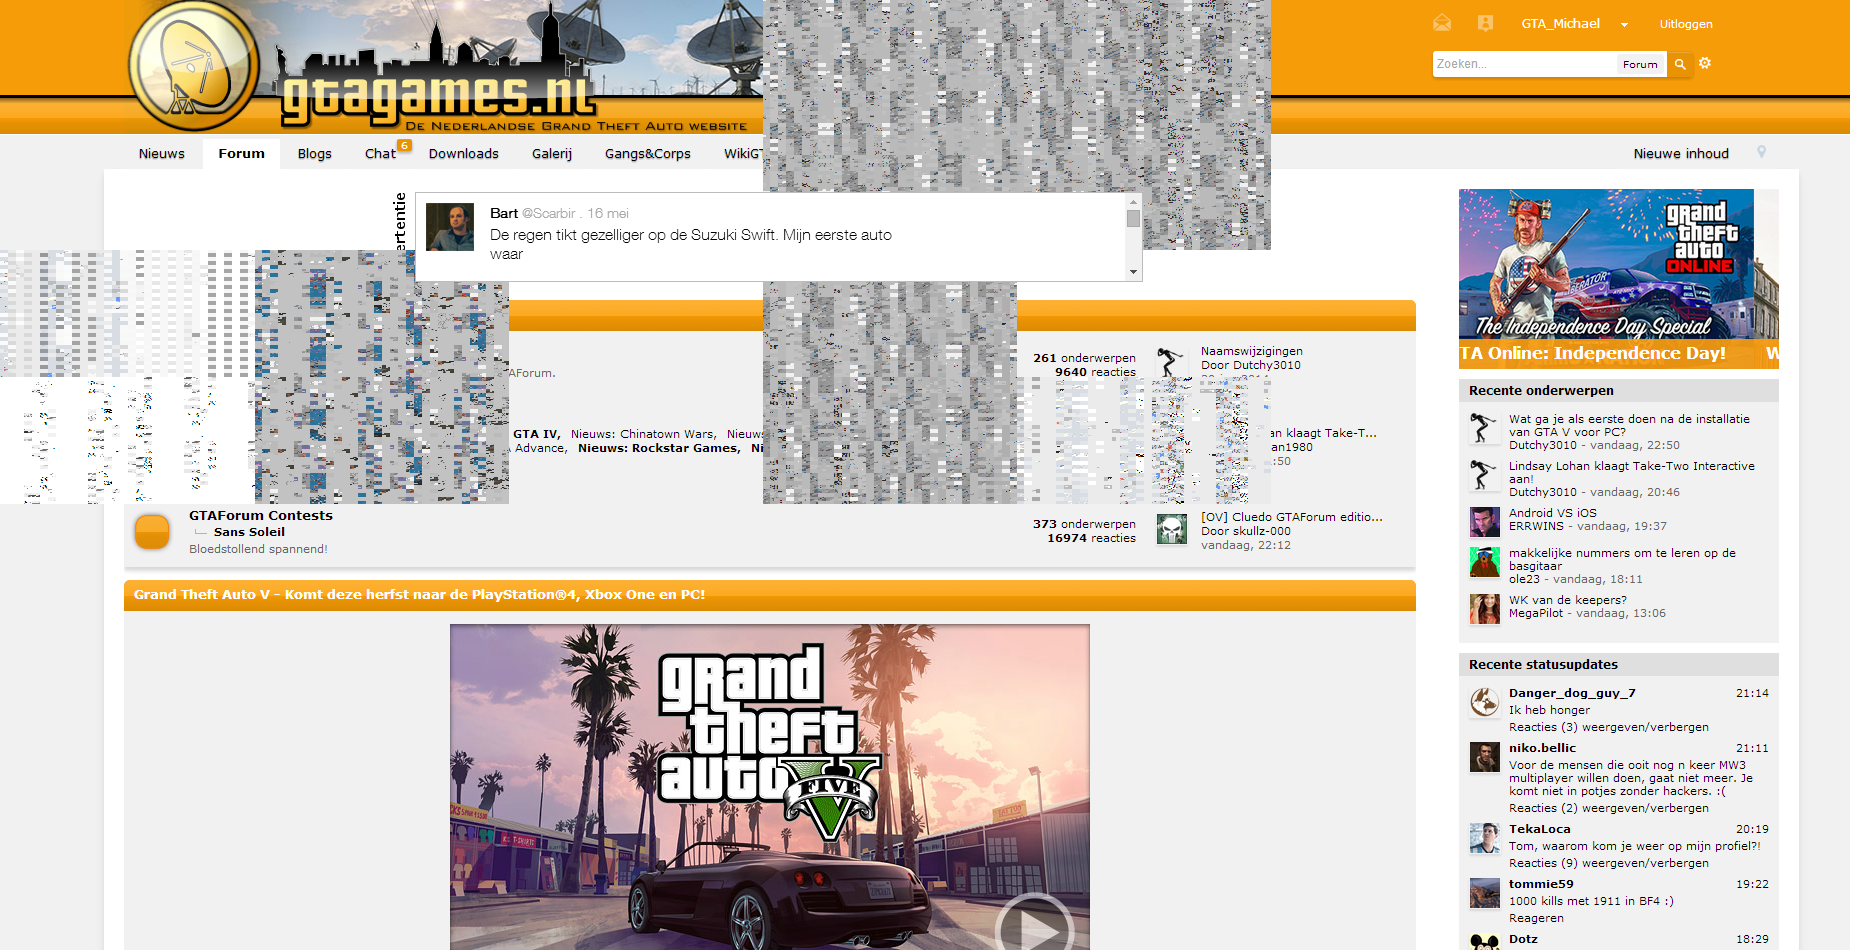Click the TekaLoca avatar
This screenshot has width=1850, height=950.
point(1484,838)
